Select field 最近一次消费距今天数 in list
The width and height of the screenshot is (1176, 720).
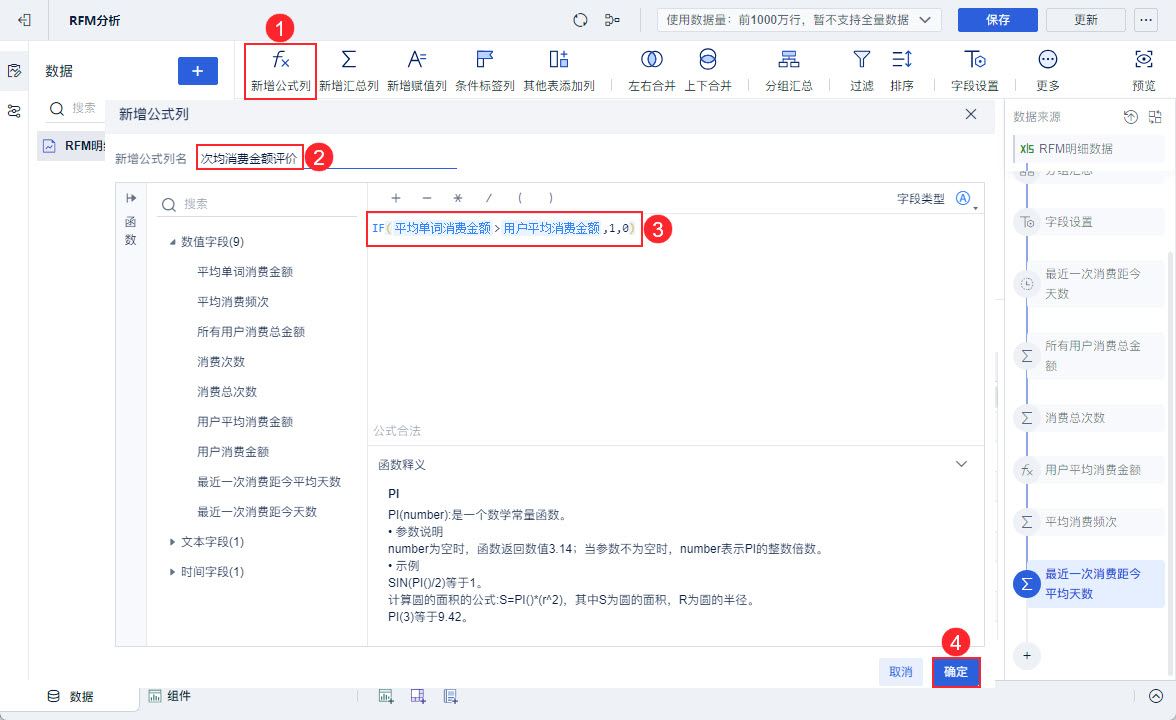256,512
